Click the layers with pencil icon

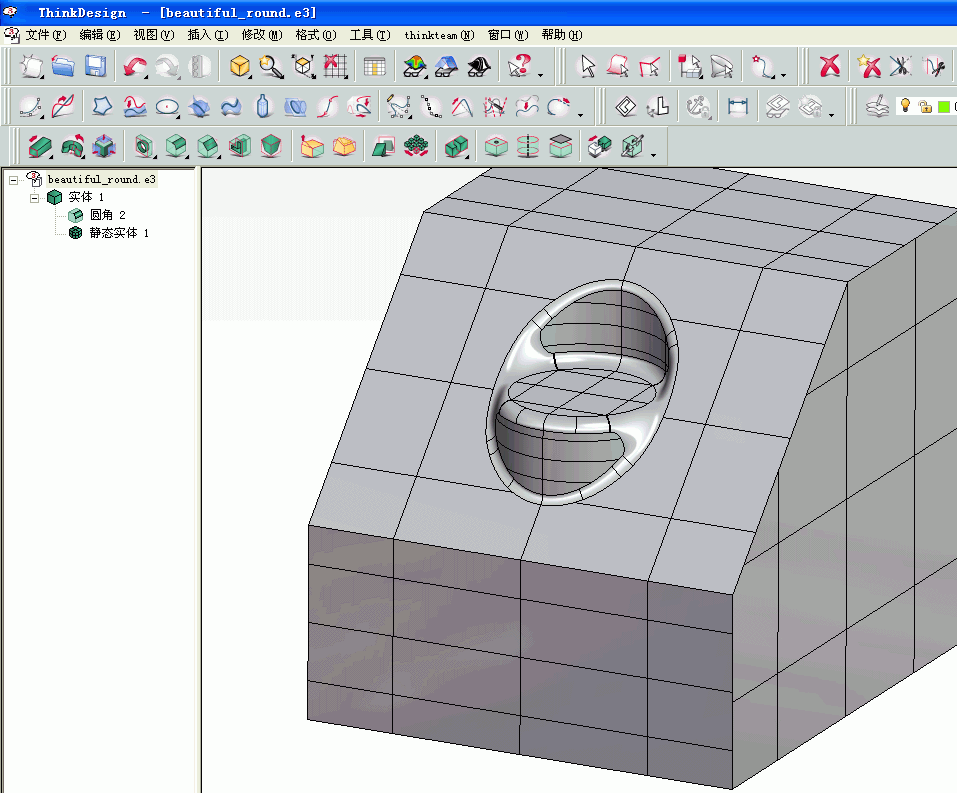click(877, 107)
